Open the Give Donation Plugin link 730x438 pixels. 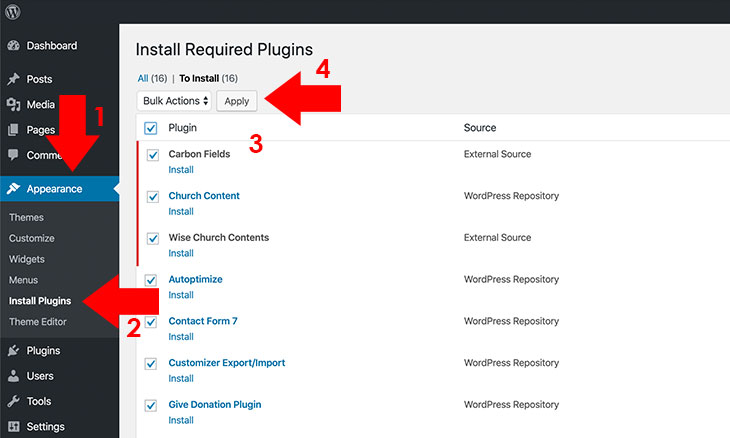coord(215,404)
